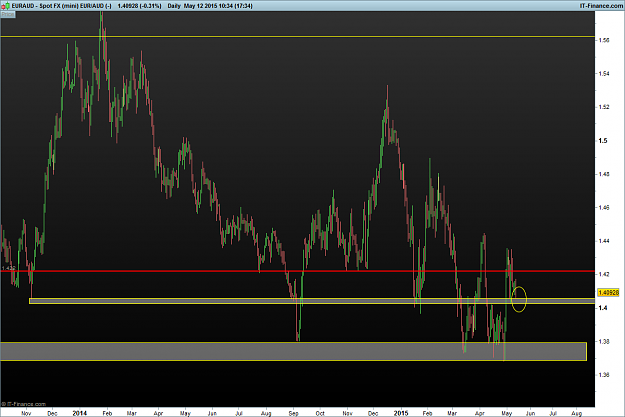Select the narrow yellow support zone near 1.405
This screenshot has height=417, width=625.
click(312, 301)
